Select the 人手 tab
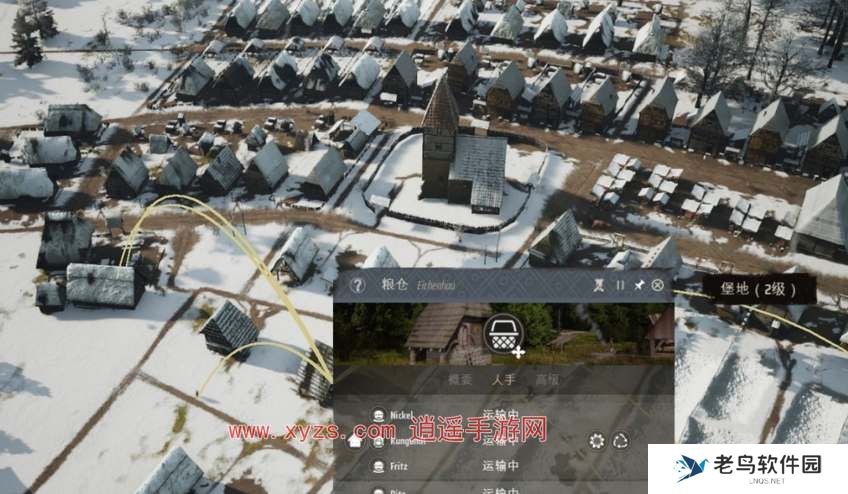The width and height of the screenshot is (848, 494). (x=503, y=380)
